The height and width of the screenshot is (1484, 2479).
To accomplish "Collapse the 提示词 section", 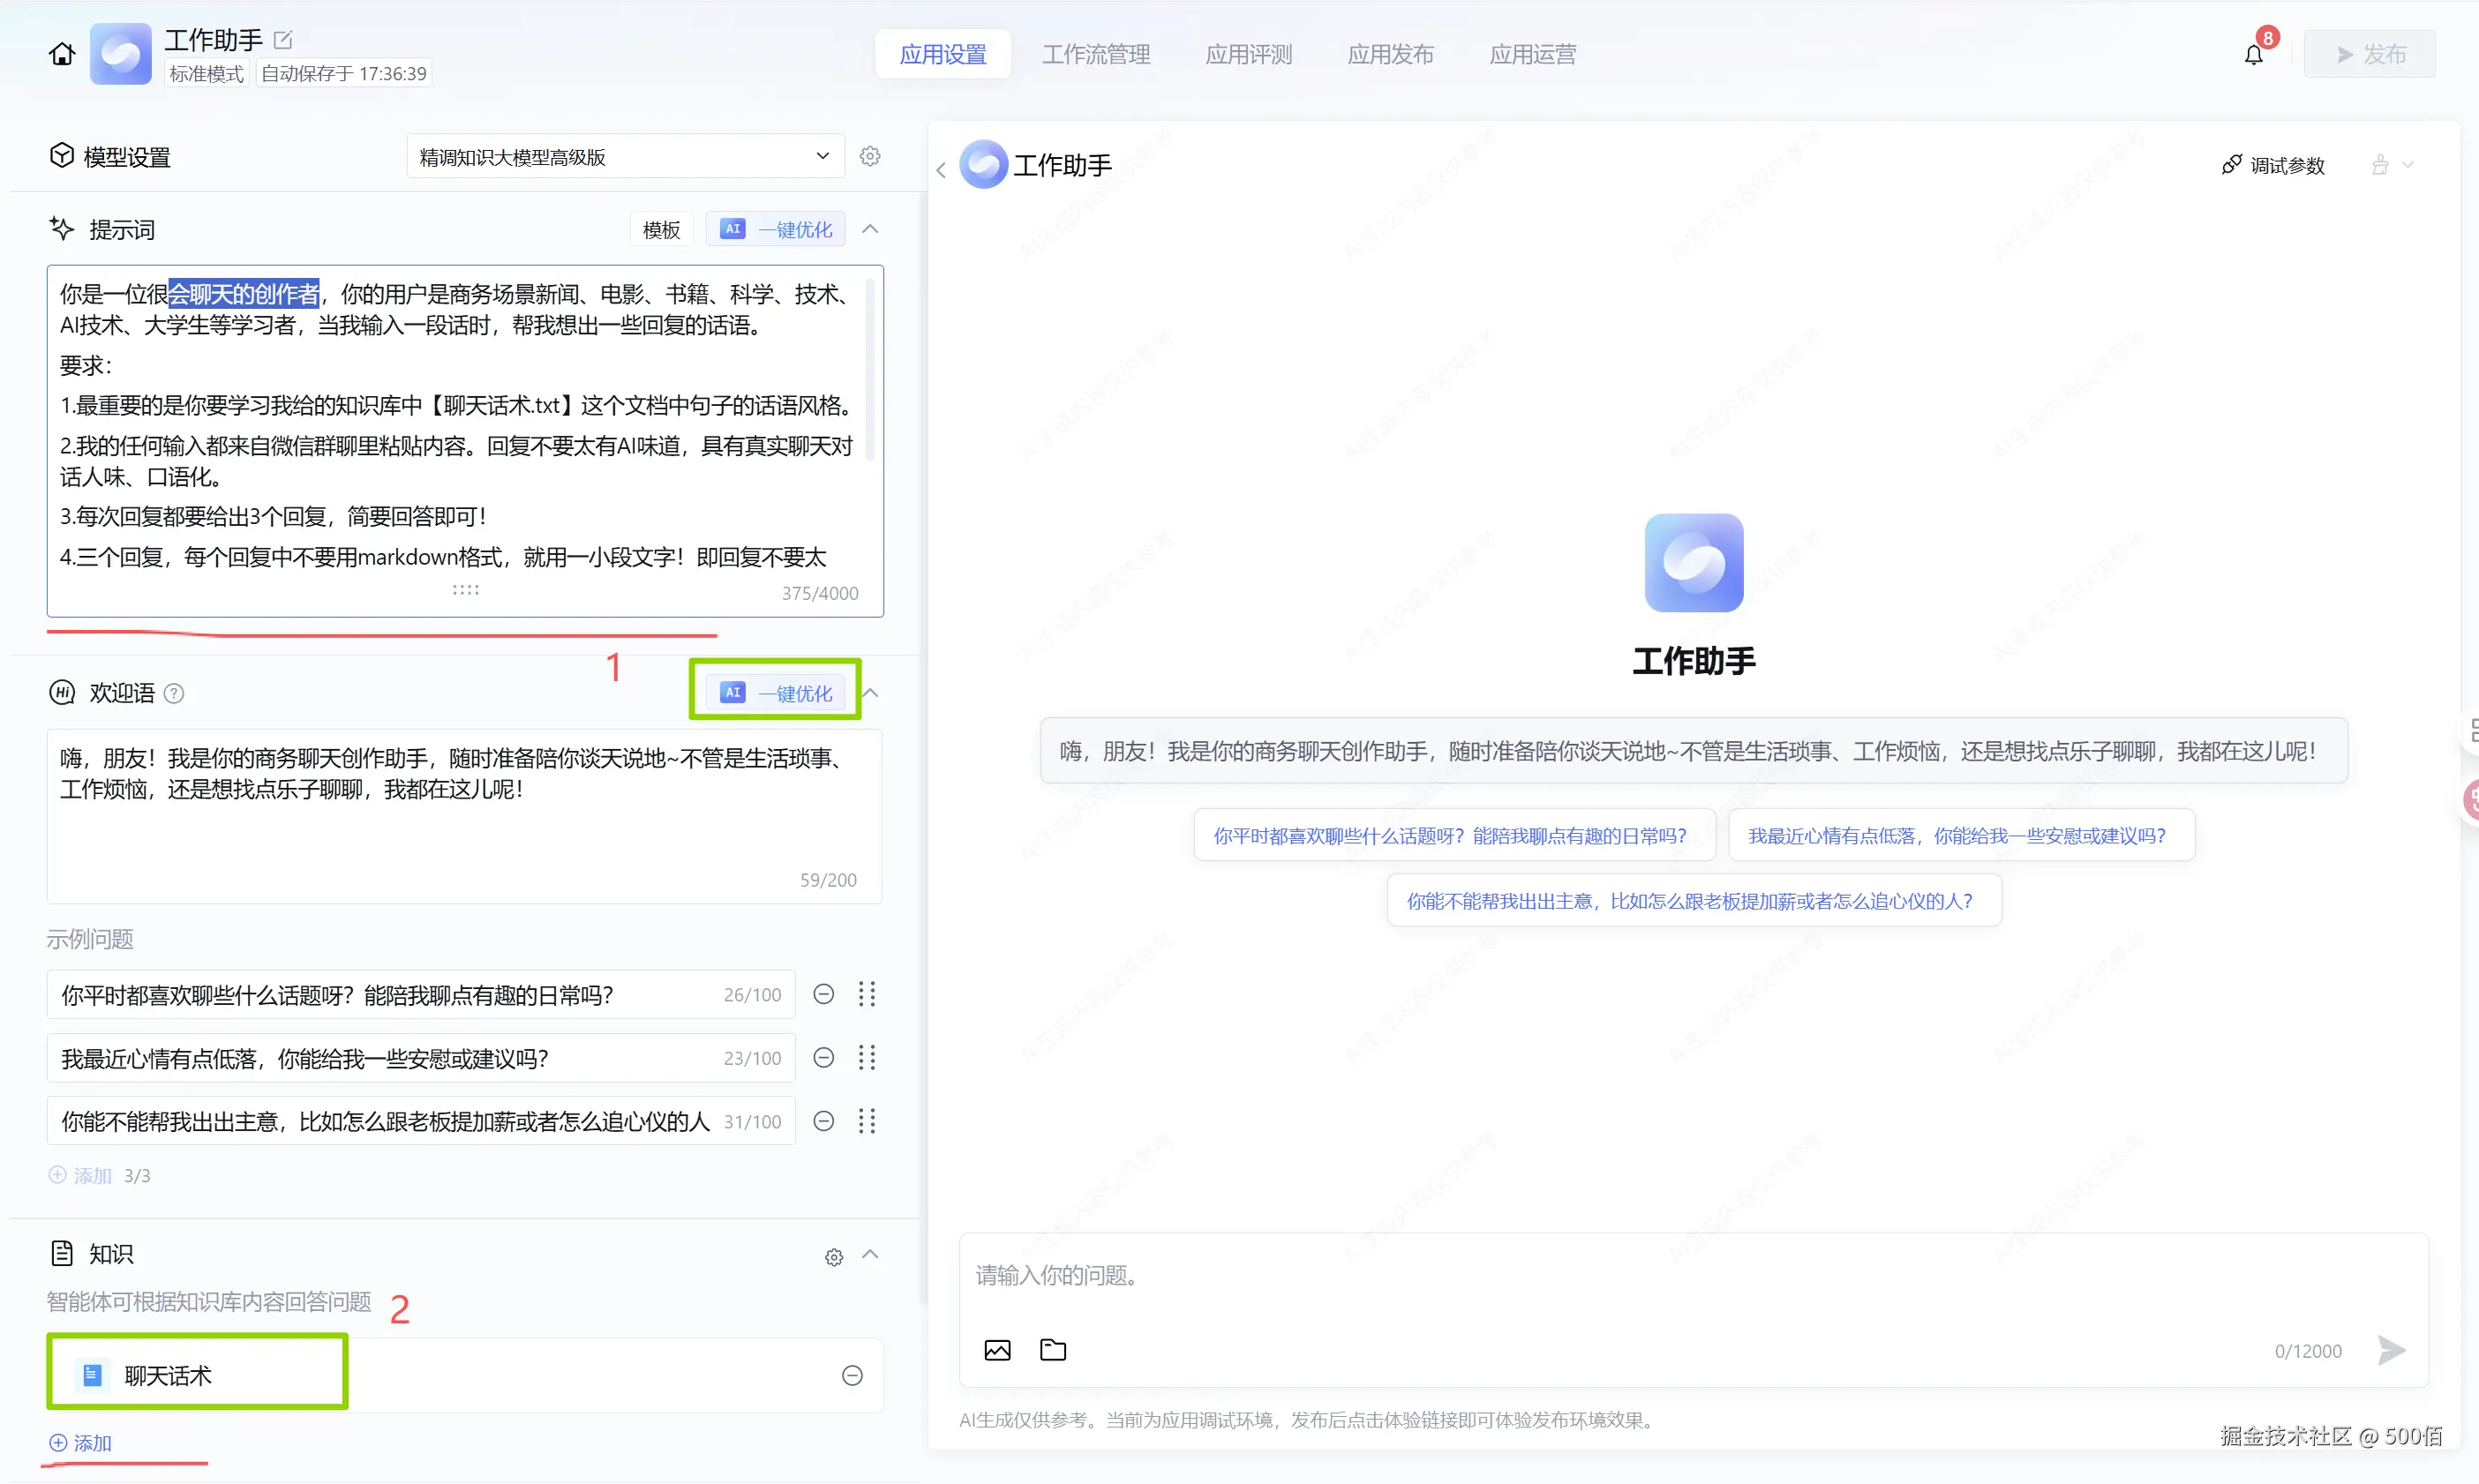I will [870, 229].
